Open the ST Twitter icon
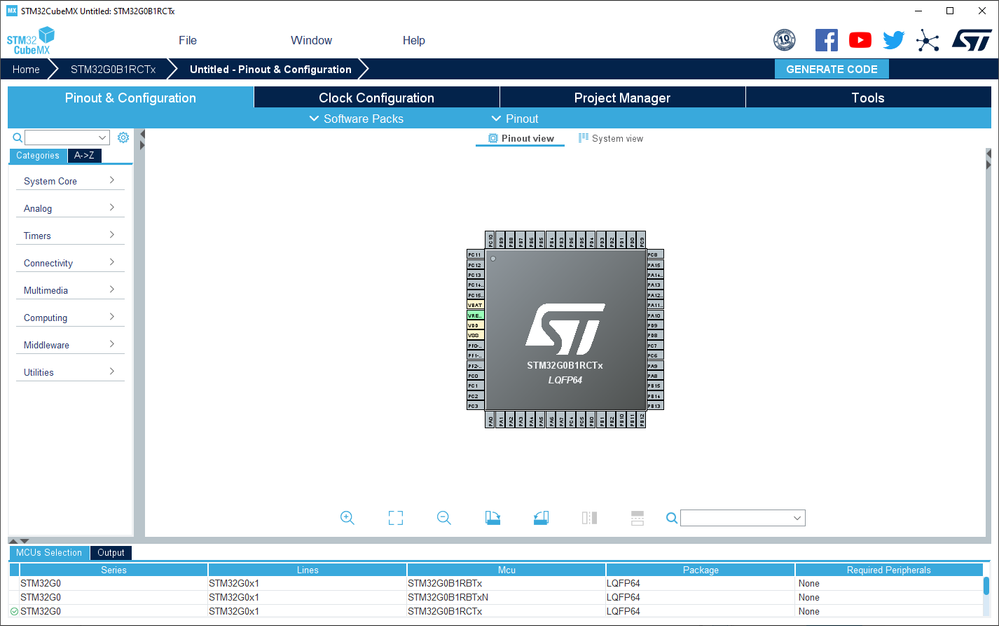 point(894,40)
